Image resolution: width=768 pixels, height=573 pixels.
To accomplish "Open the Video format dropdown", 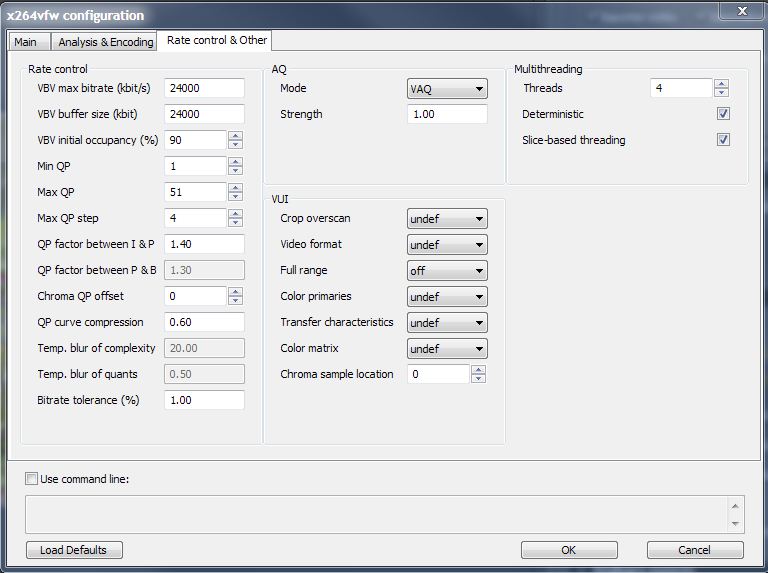I will point(447,244).
